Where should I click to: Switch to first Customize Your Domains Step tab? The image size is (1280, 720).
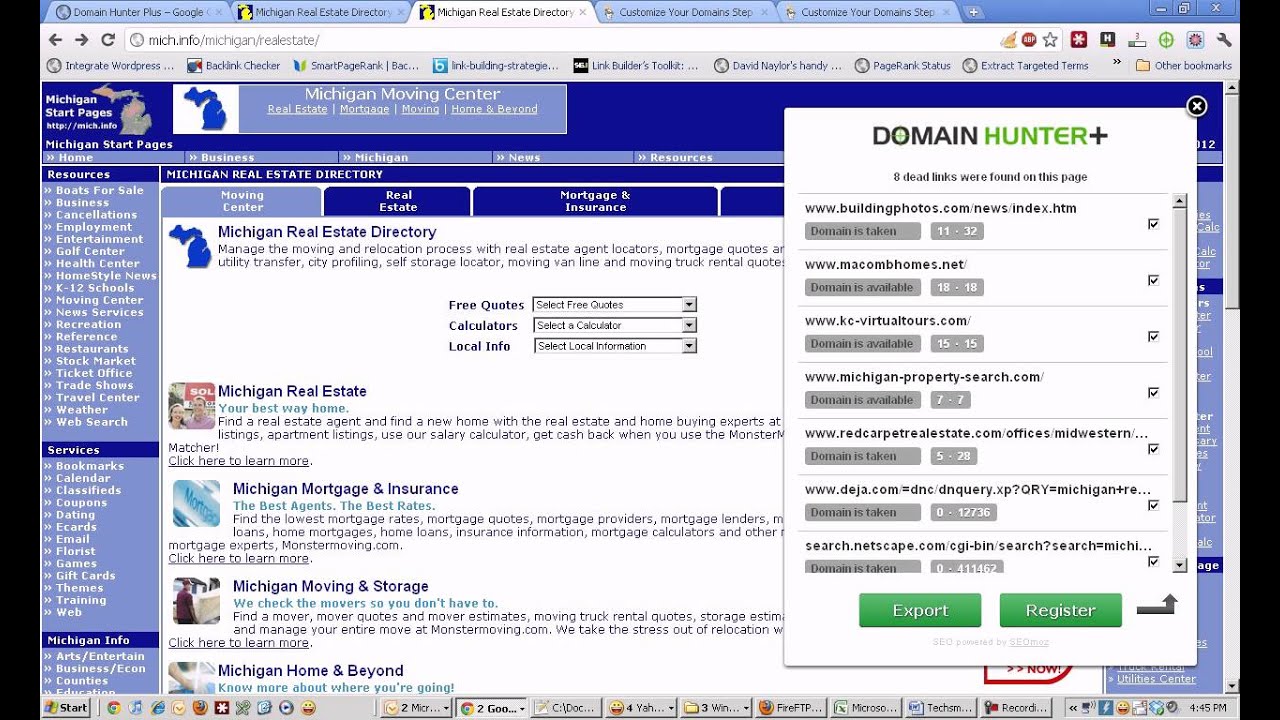pyautogui.click(x=684, y=12)
